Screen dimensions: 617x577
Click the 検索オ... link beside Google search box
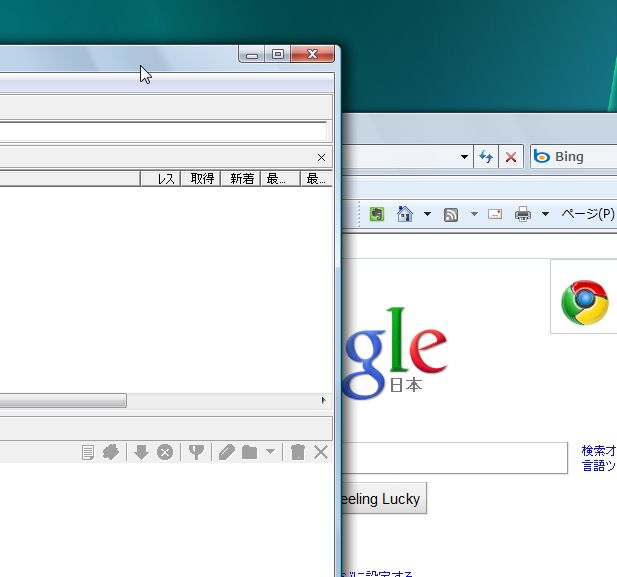599,450
